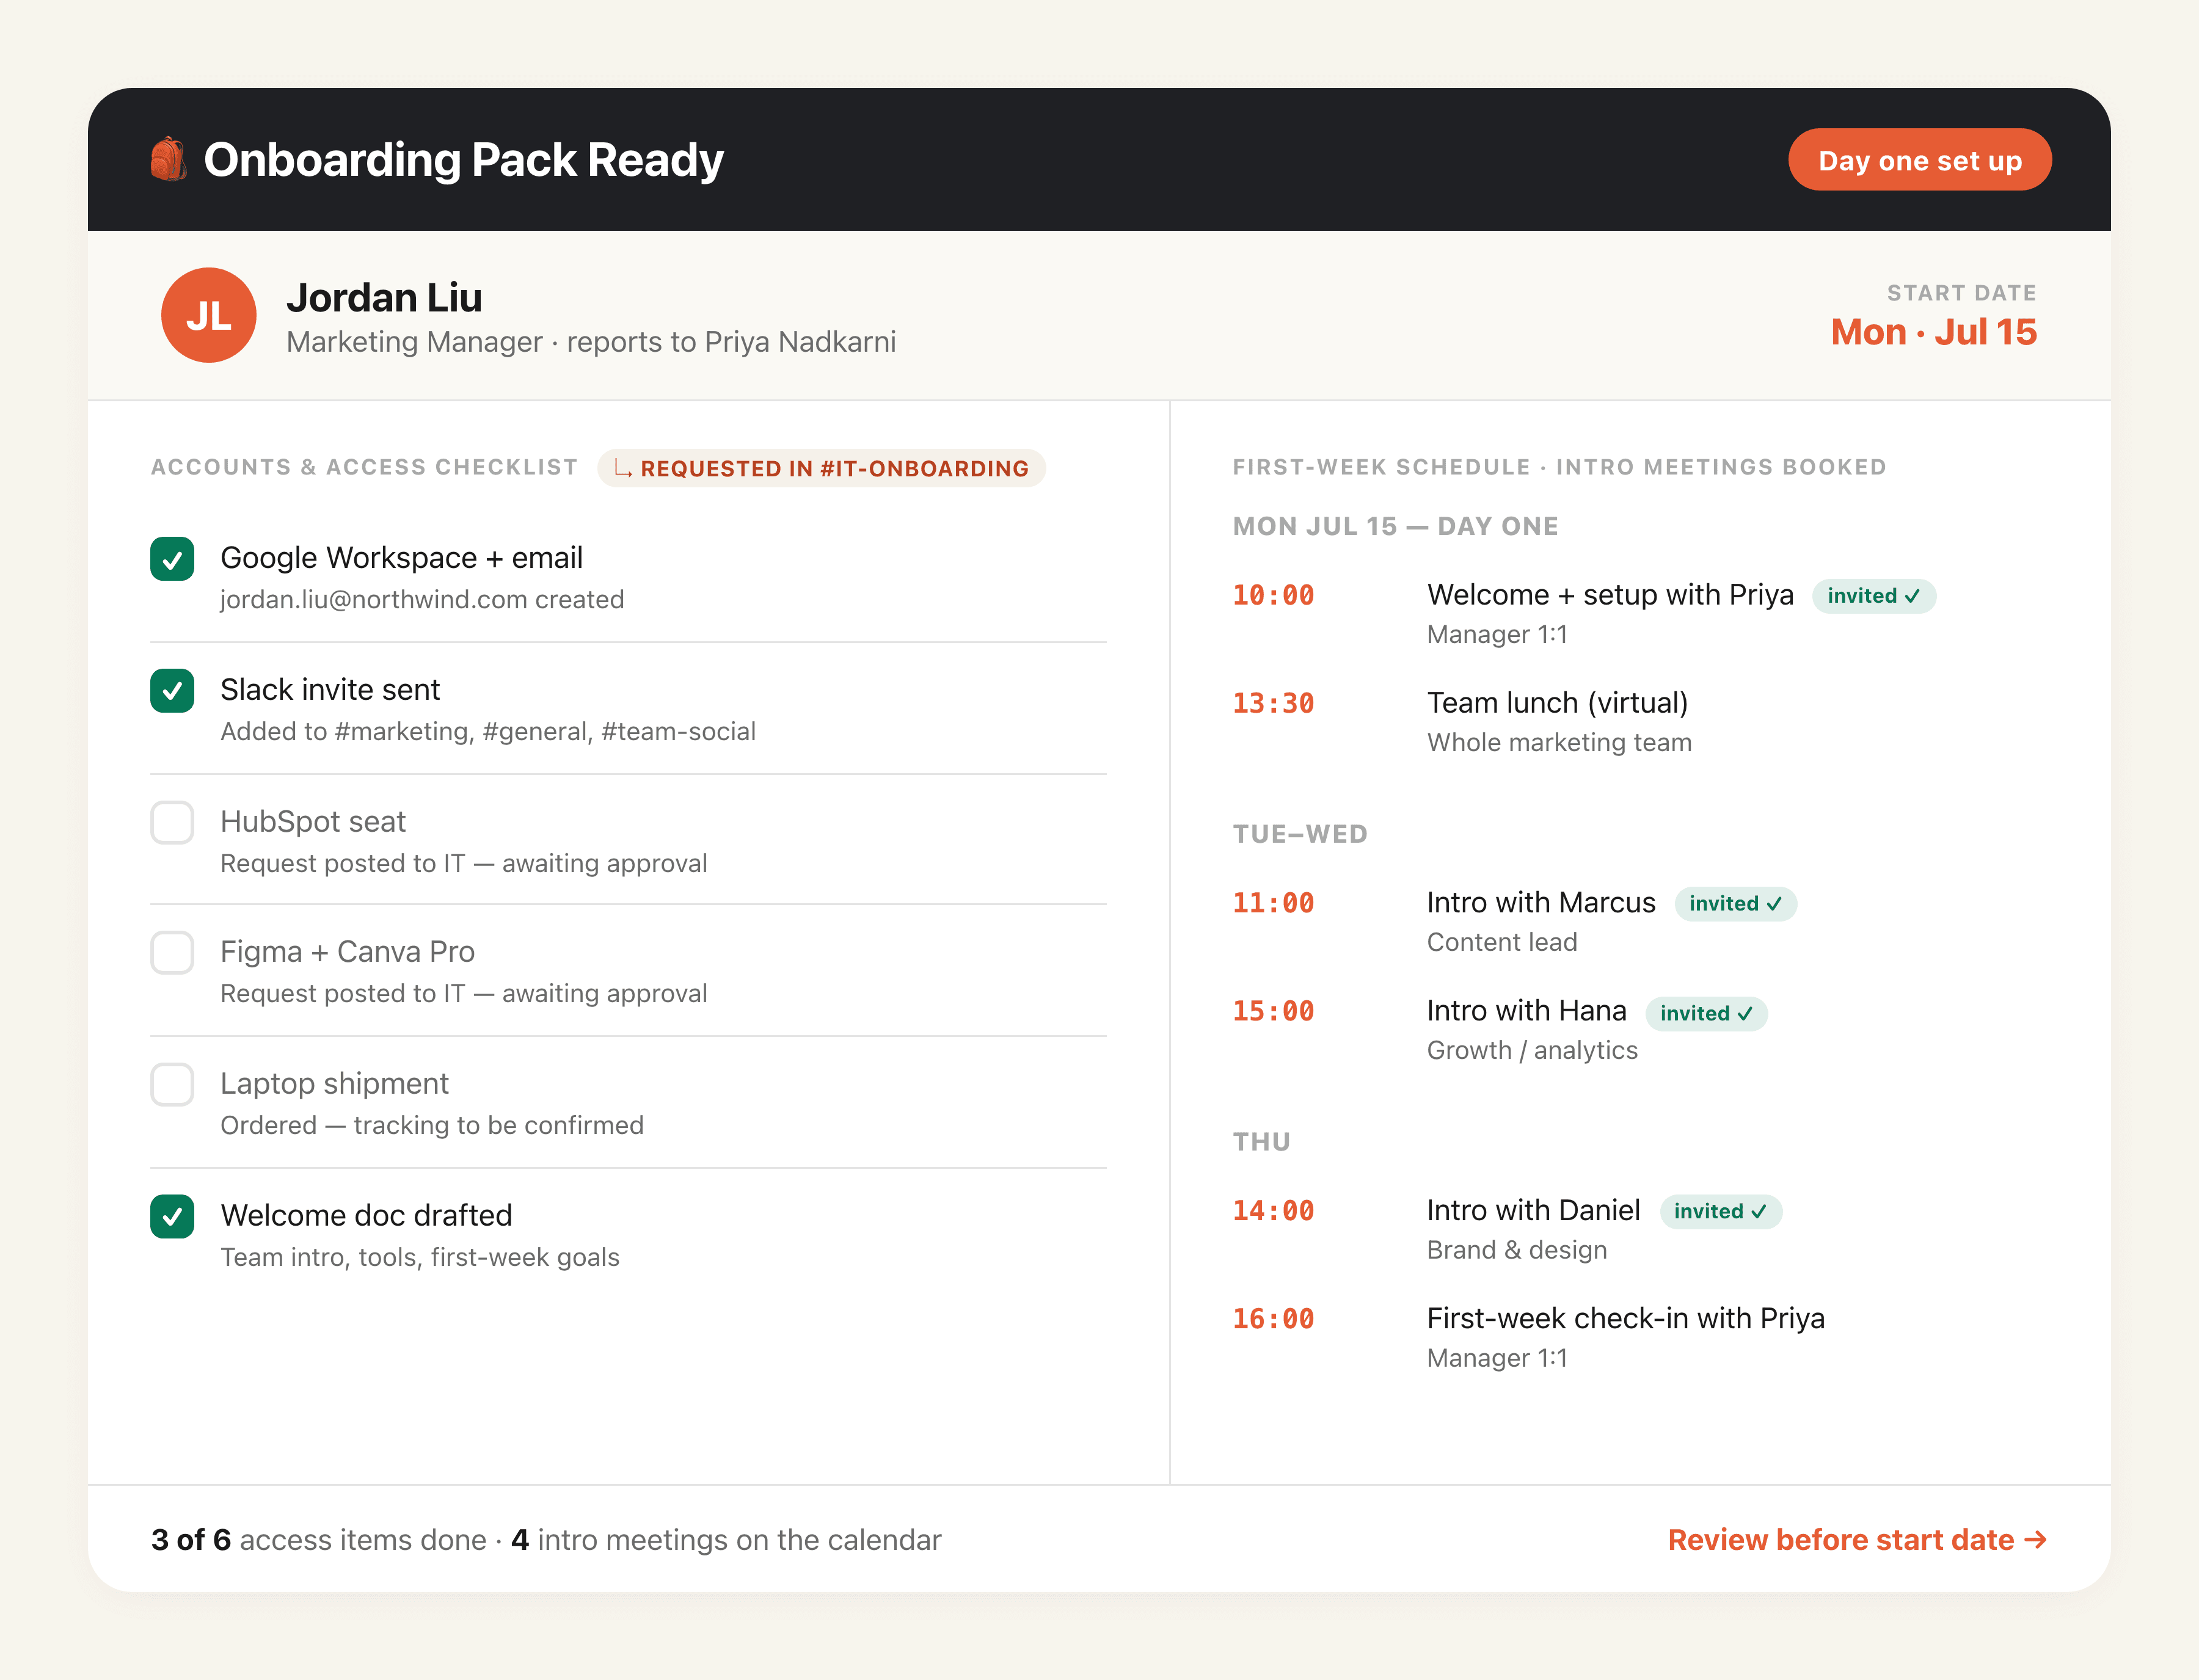2199x1680 pixels.
Task: Click the JL avatar circle
Action: point(209,315)
